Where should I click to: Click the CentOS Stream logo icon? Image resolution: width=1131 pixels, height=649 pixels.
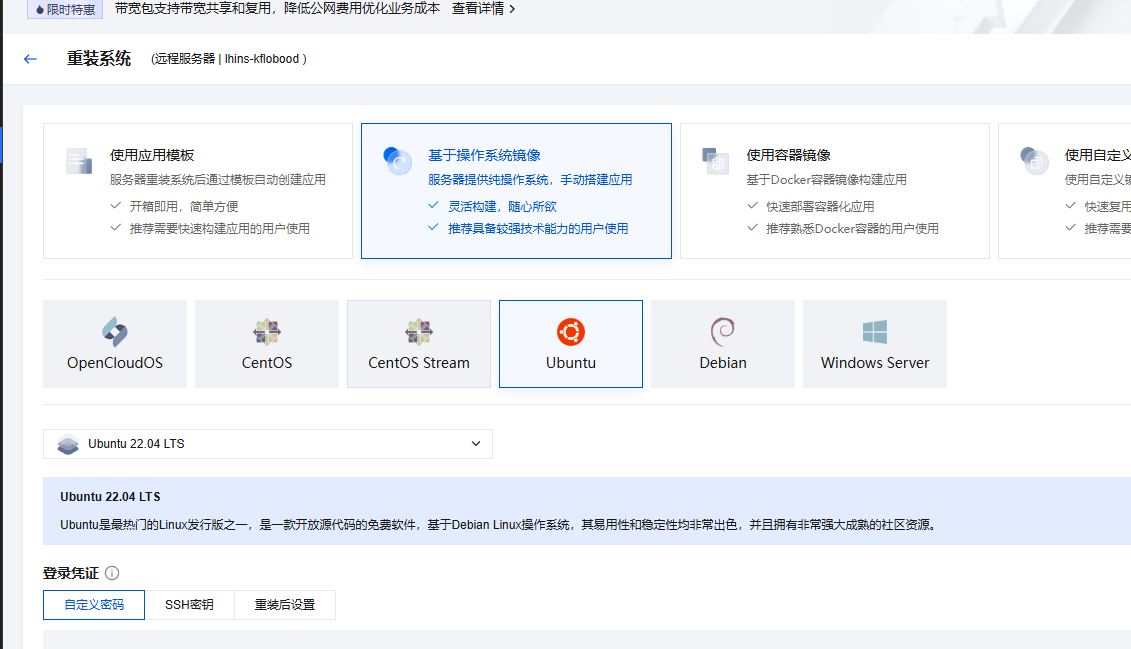[419, 332]
